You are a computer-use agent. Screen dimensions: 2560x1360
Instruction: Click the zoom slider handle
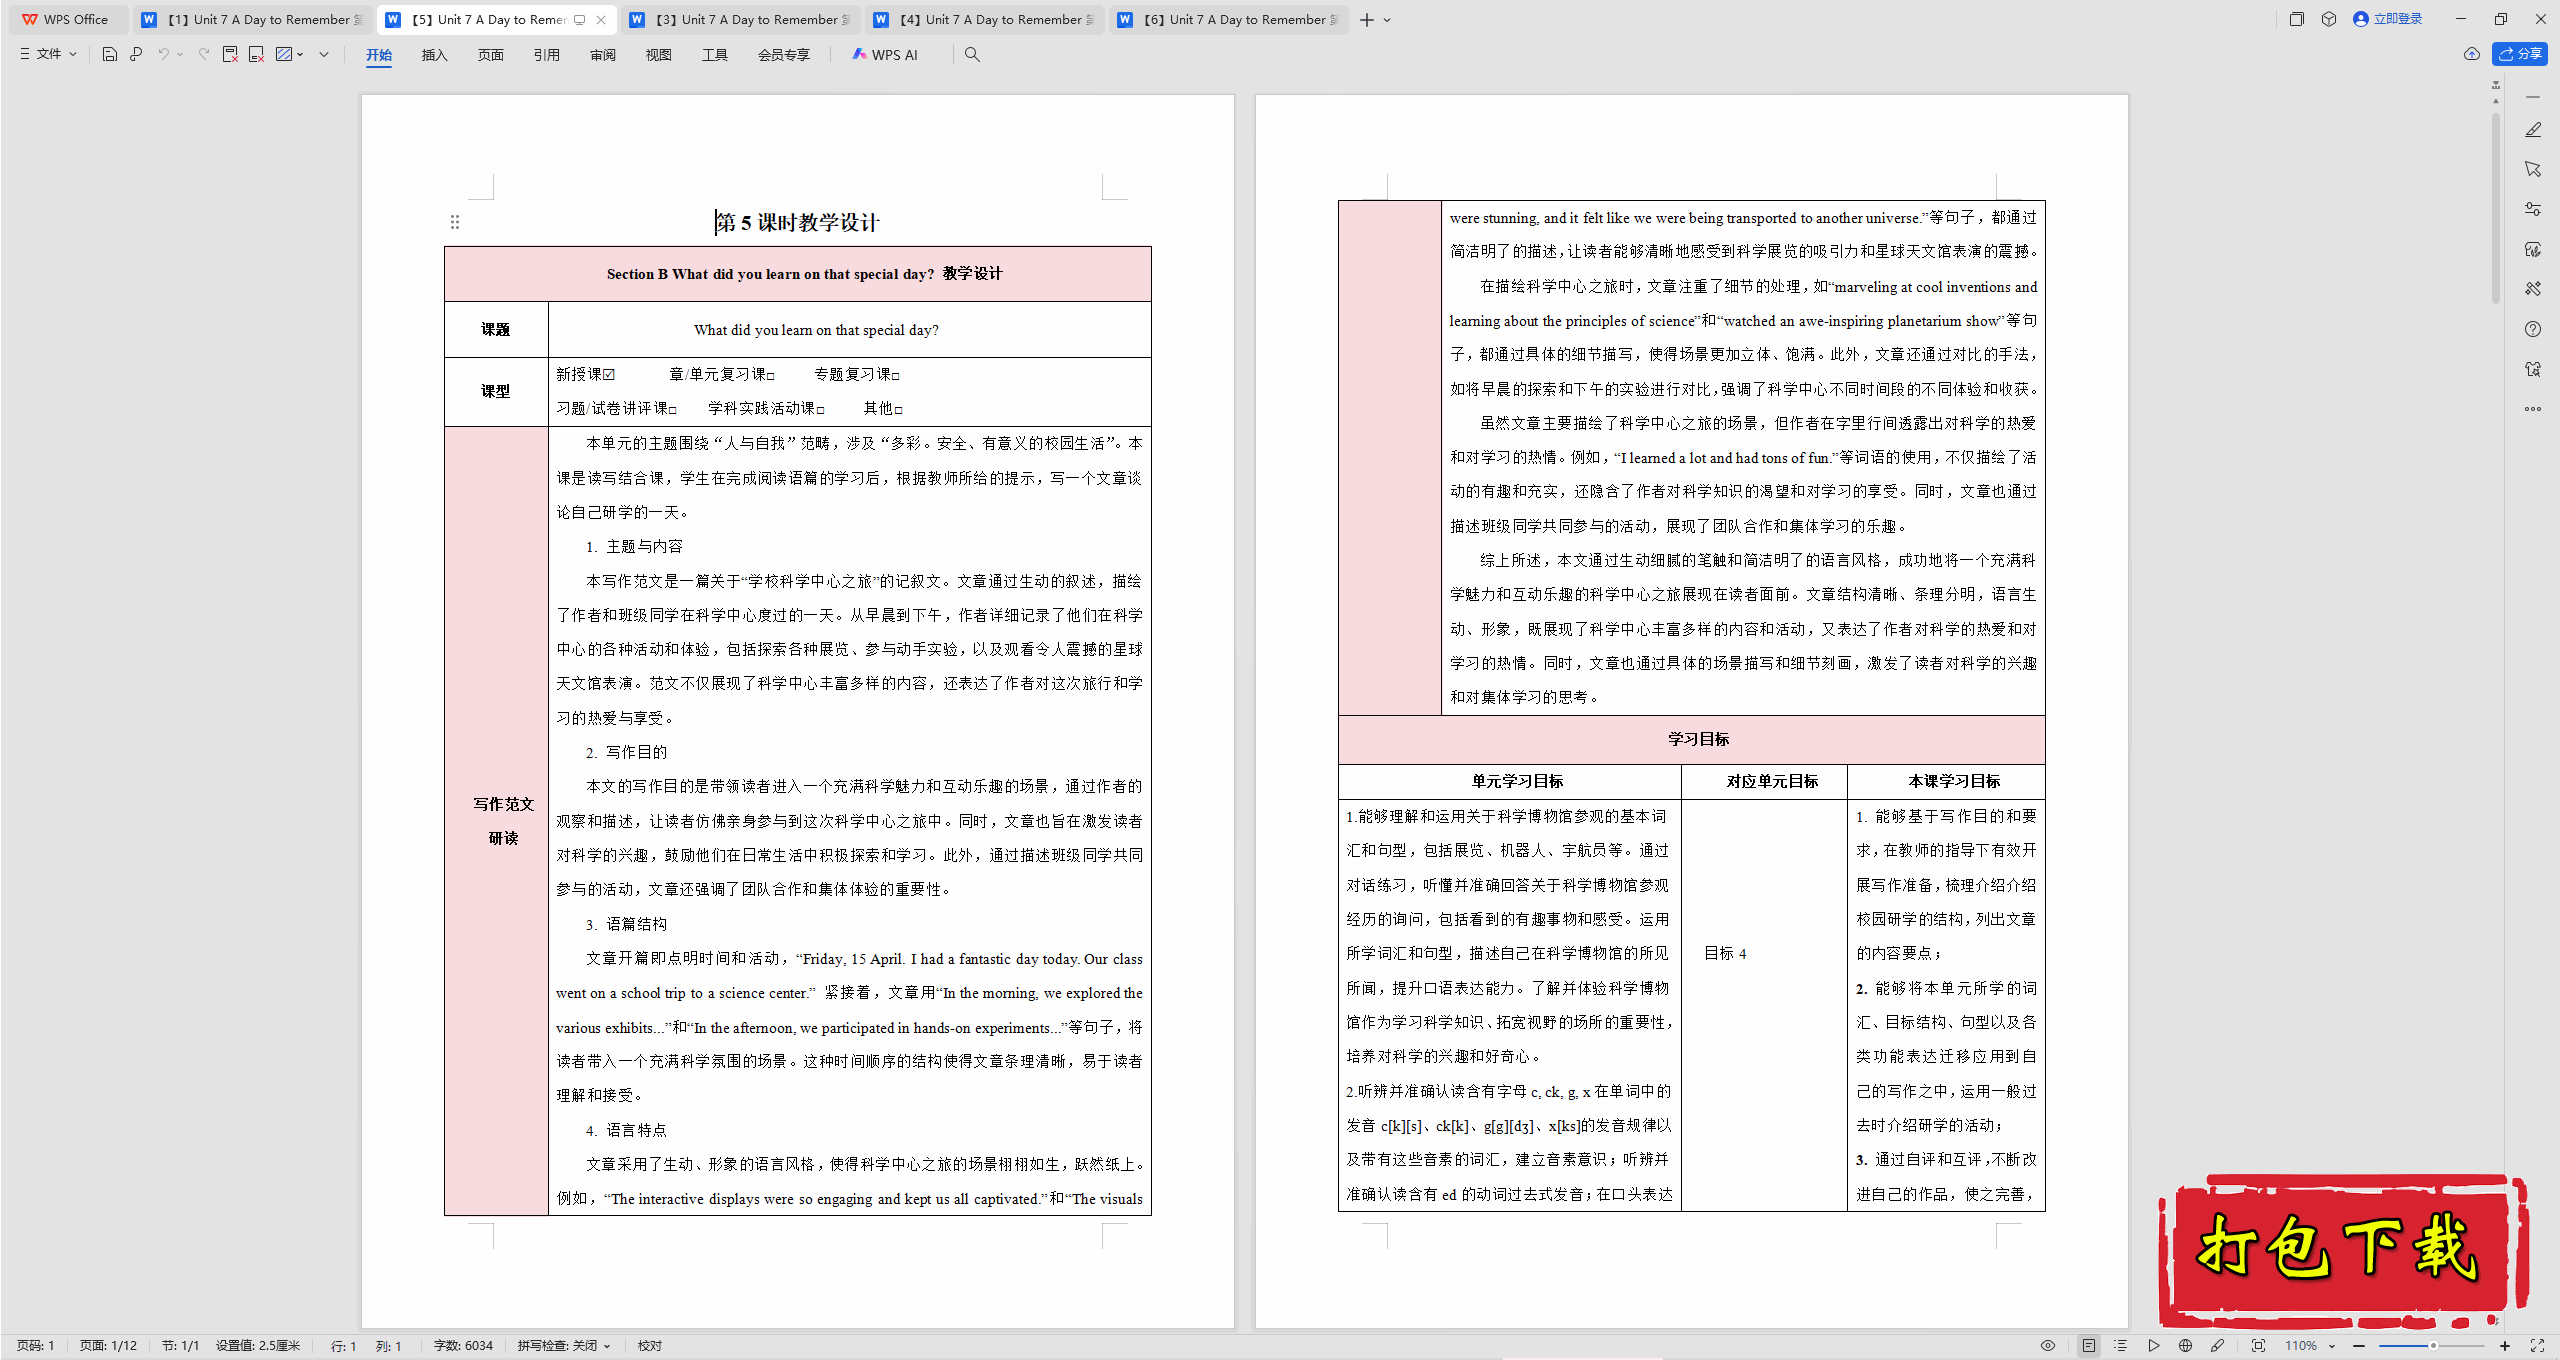coord(2433,1346)
